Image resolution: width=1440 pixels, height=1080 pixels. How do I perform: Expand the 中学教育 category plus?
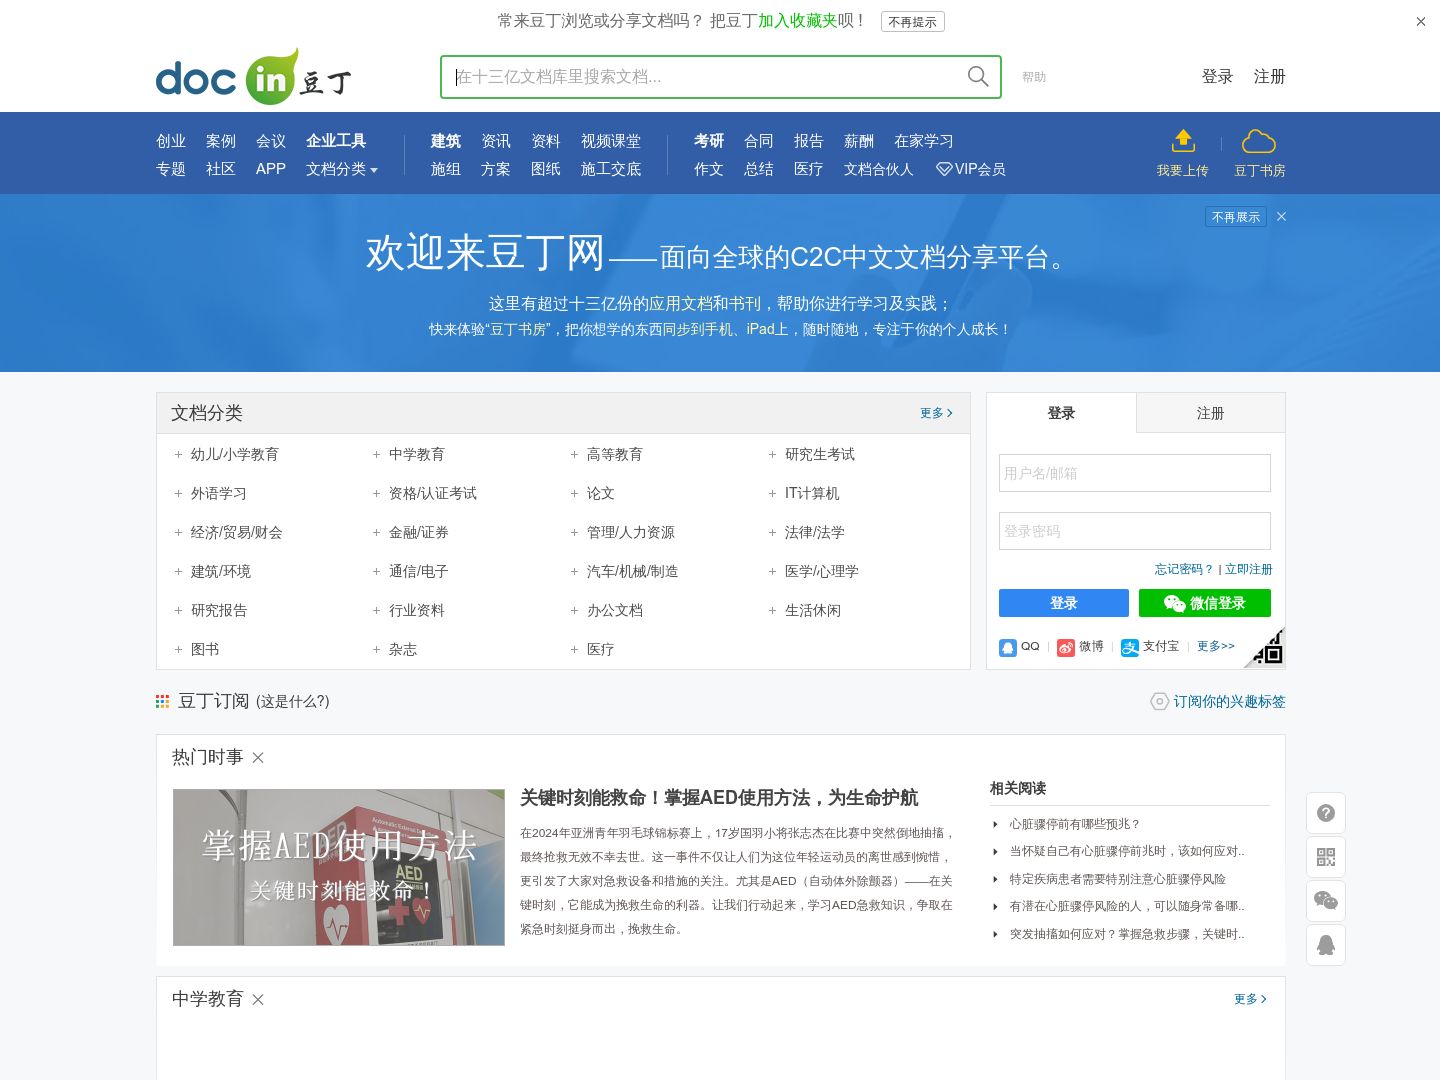click(x=377, y=455)
